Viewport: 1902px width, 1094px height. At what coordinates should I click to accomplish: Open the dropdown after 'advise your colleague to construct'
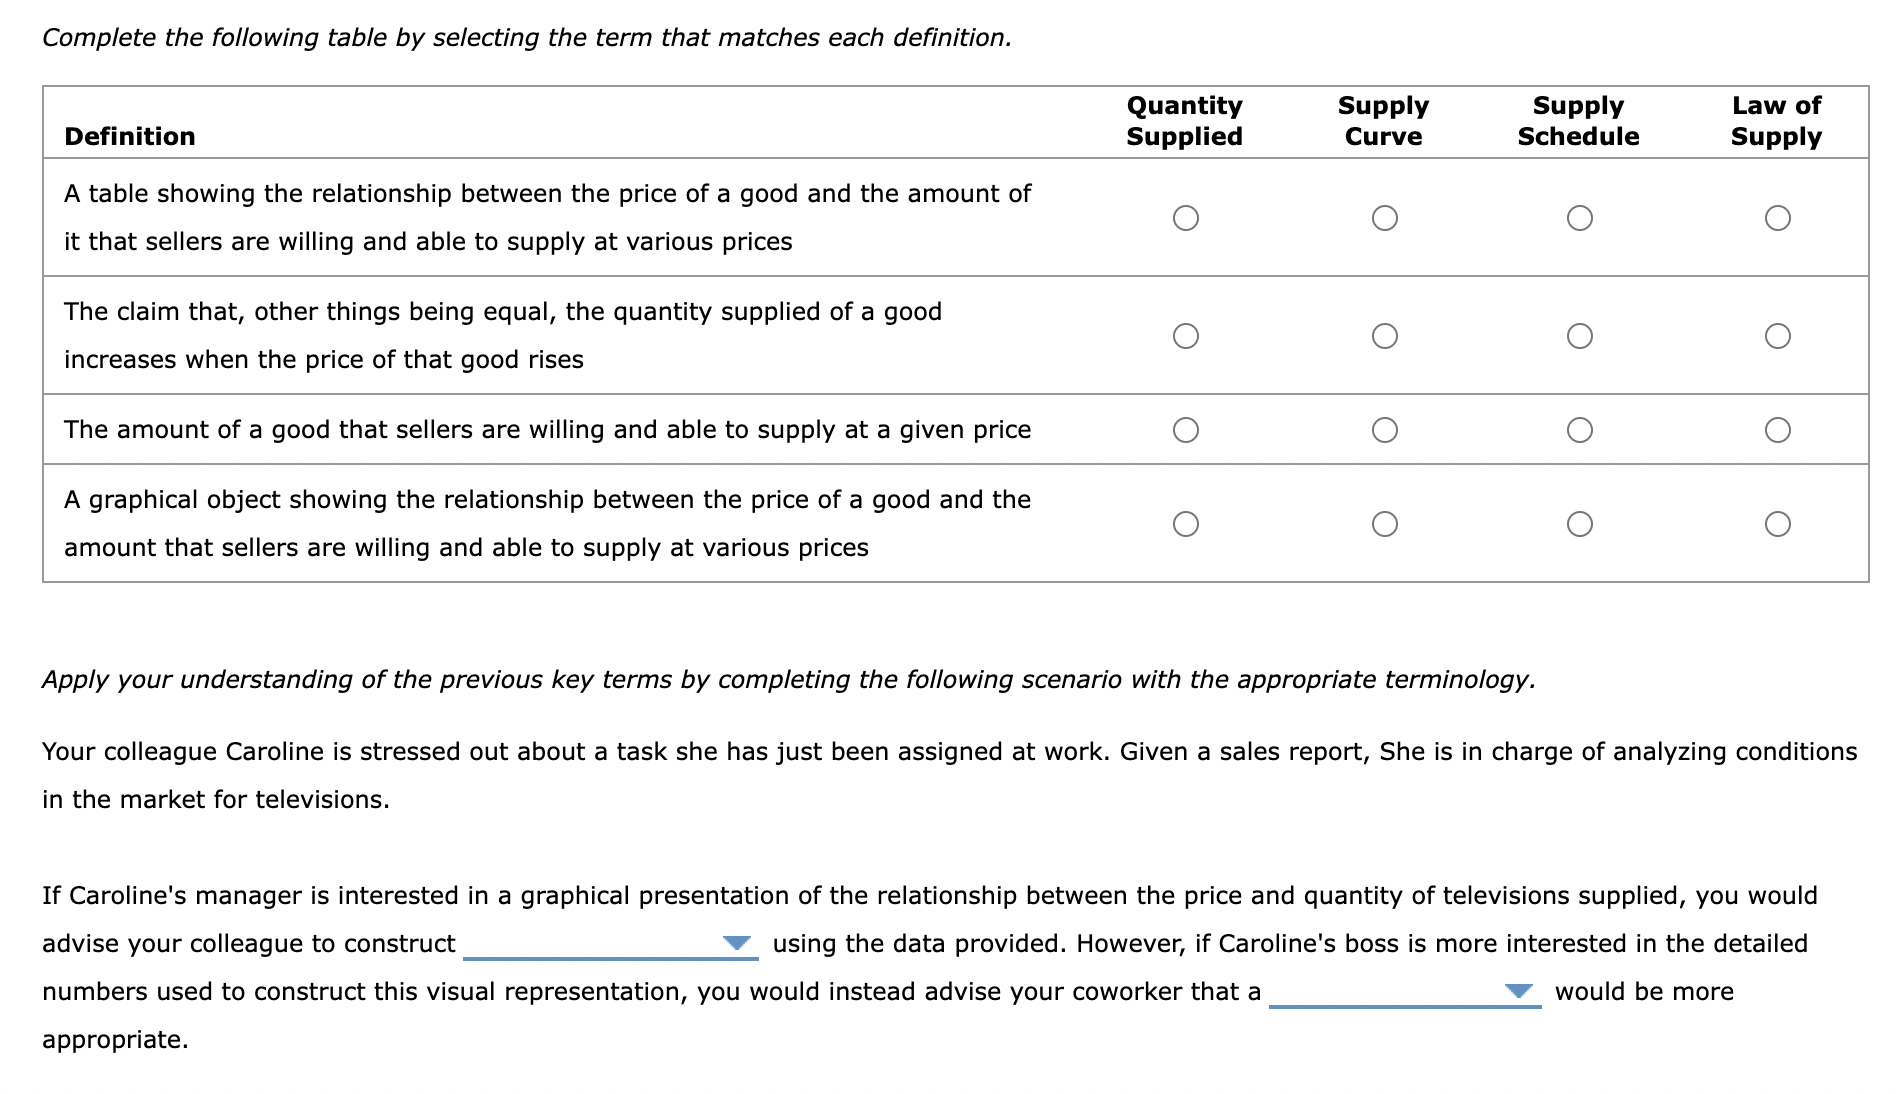(737, 943)
